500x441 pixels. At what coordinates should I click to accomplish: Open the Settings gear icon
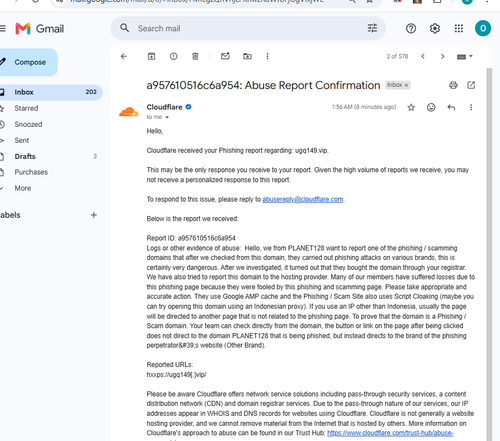pyautogui.click(x=435, y=29)
